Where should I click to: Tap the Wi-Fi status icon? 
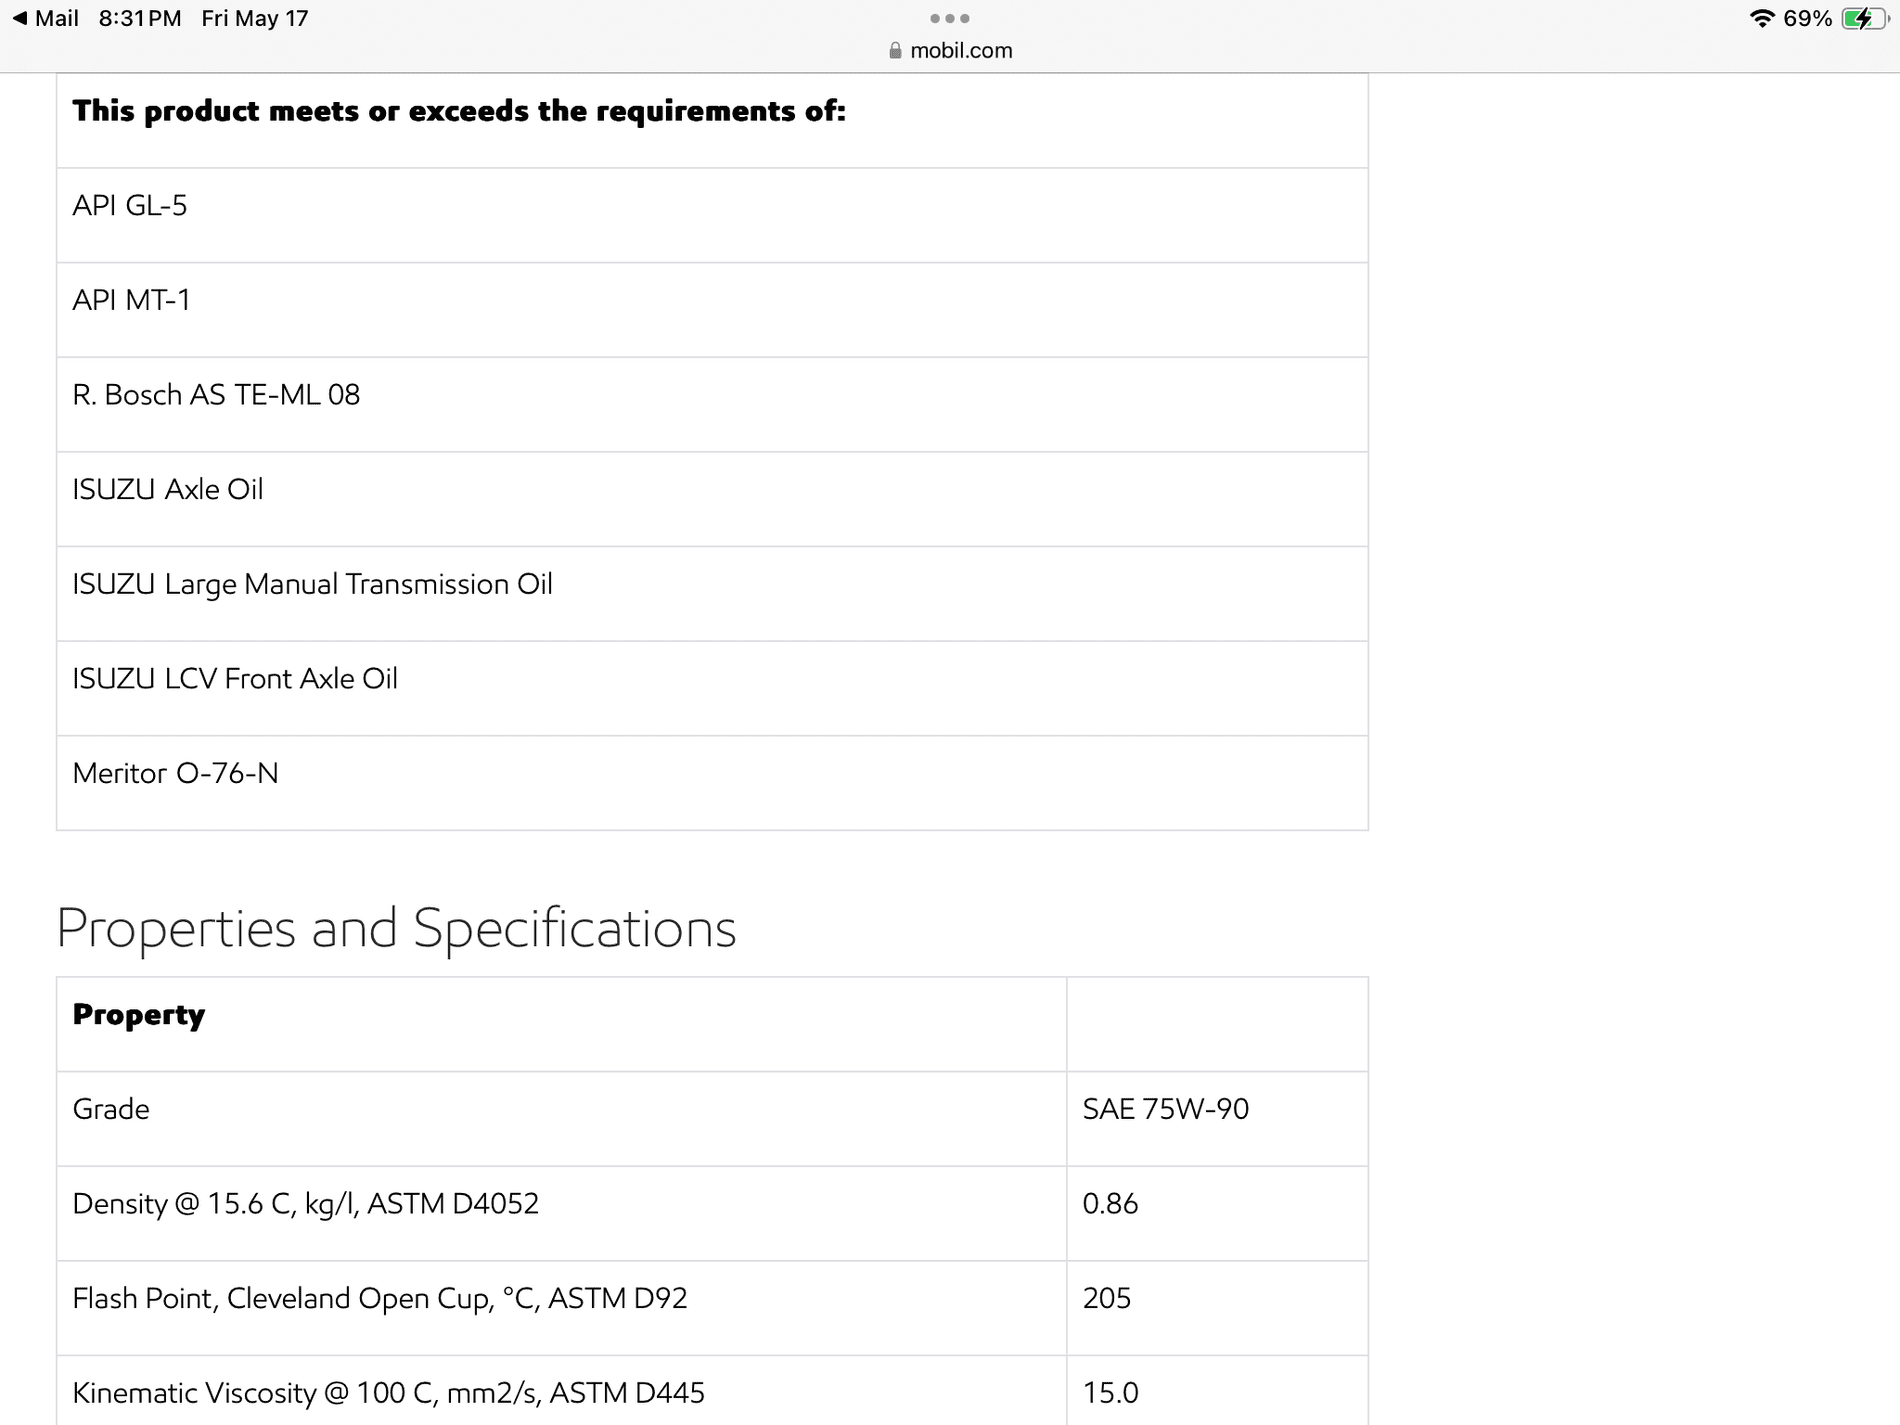pos(1761,18)
